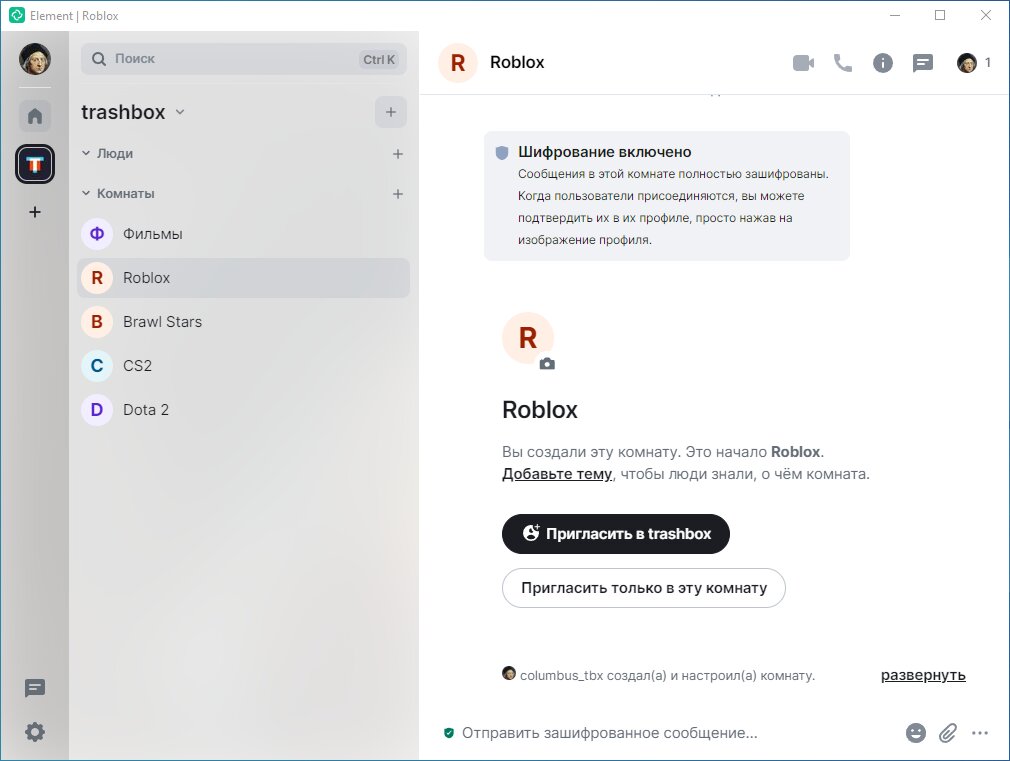Add a person via Люди plus icon
This screenshot has height=761, width=1010.
point(398,154)
